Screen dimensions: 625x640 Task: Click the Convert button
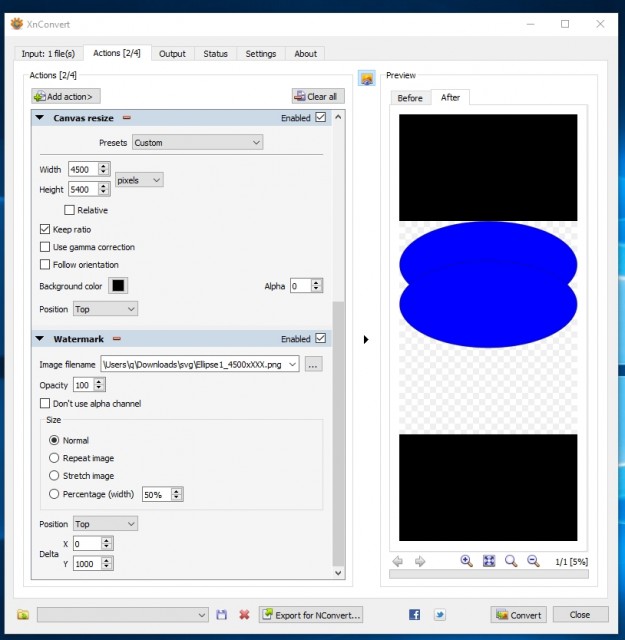click(518, 615)
